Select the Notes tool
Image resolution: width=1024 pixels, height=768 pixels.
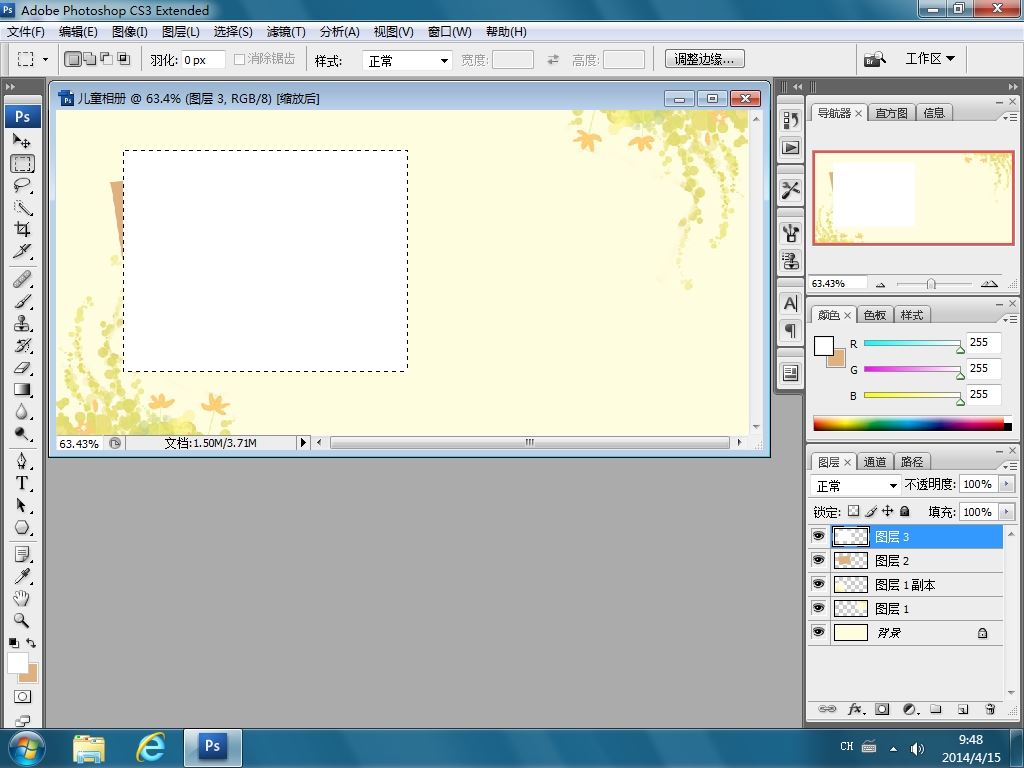pos(22,554)
